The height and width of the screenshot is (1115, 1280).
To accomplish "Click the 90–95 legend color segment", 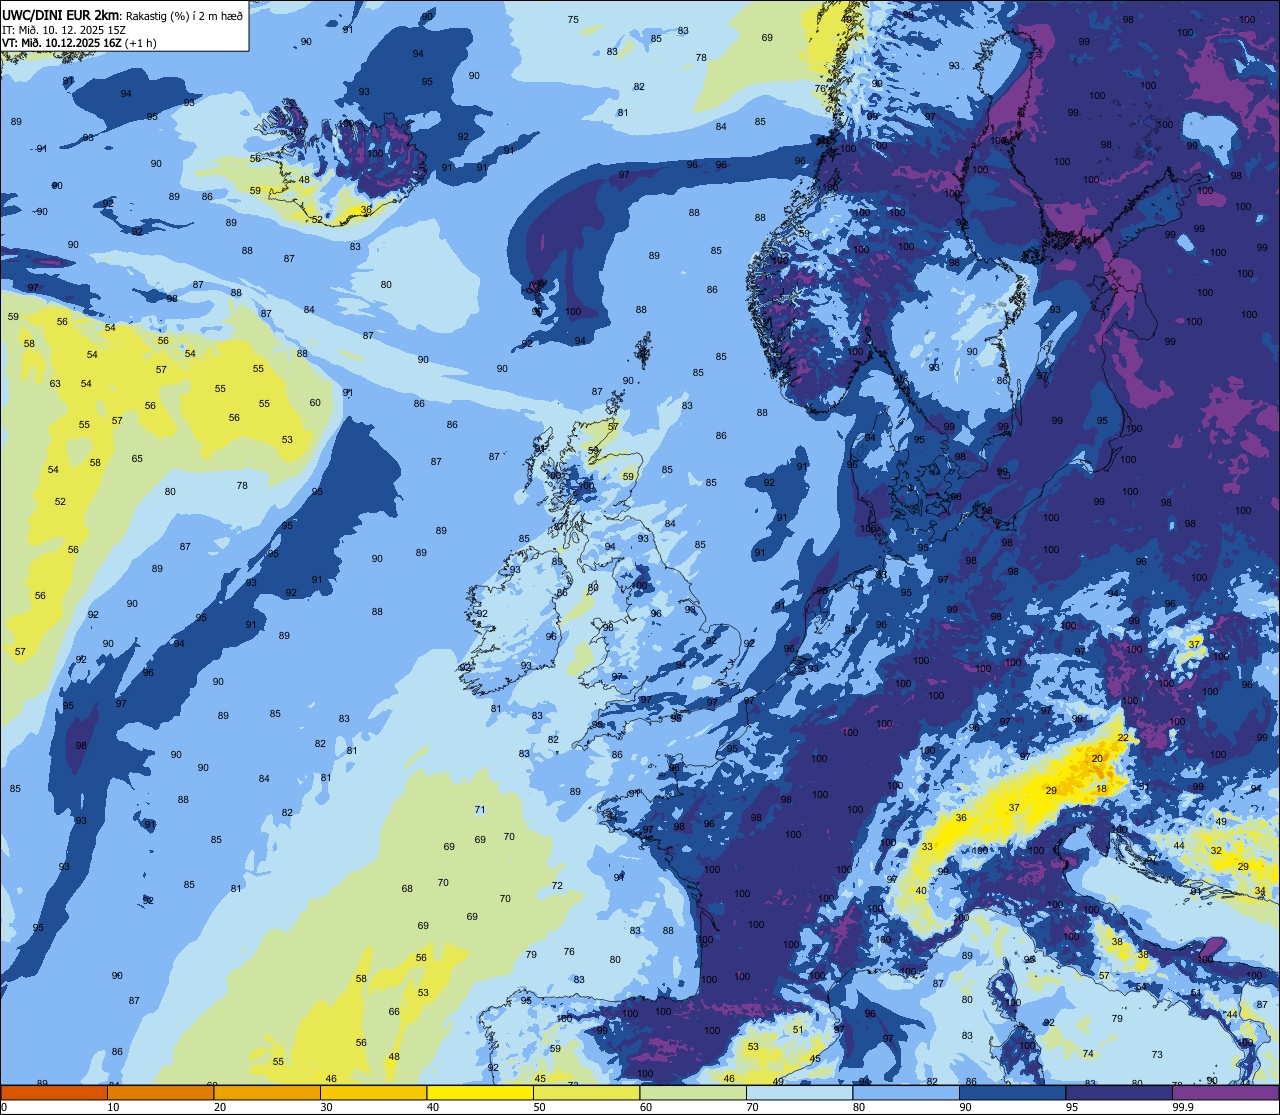I will (x=1012, y=1092).
